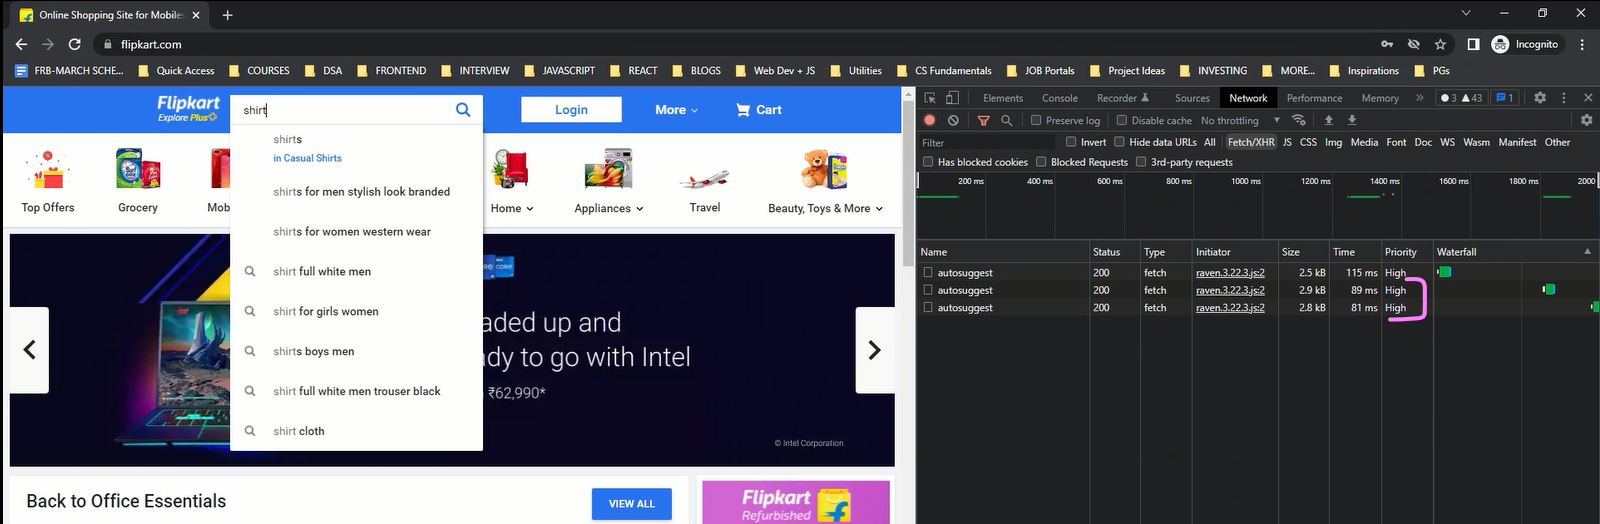
Task: Open the No throttling dropdown
Action: tap(1239, 120)
